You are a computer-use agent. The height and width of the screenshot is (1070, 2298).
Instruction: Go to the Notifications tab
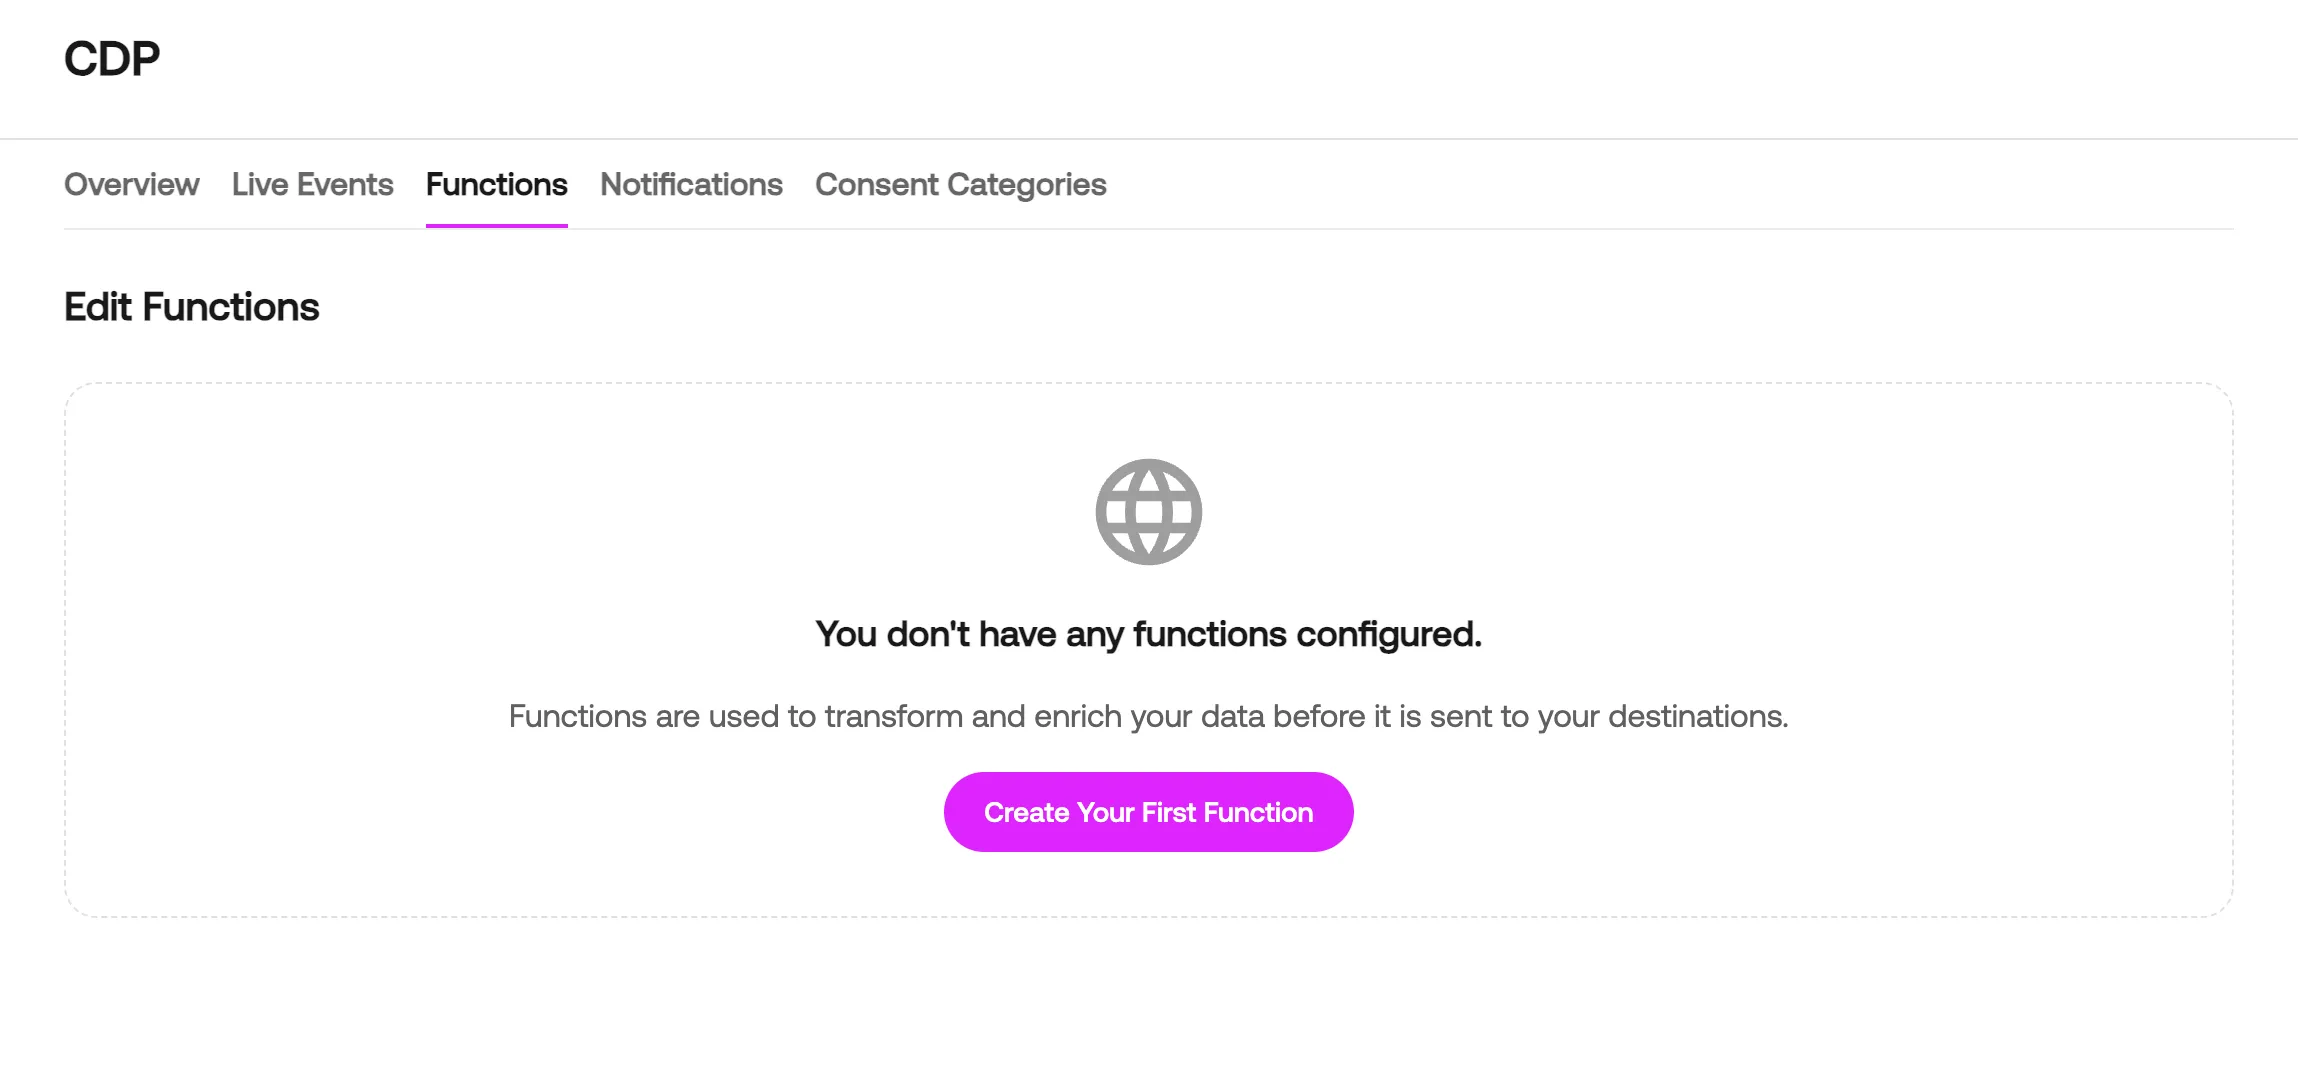click(x=691, y=184)
